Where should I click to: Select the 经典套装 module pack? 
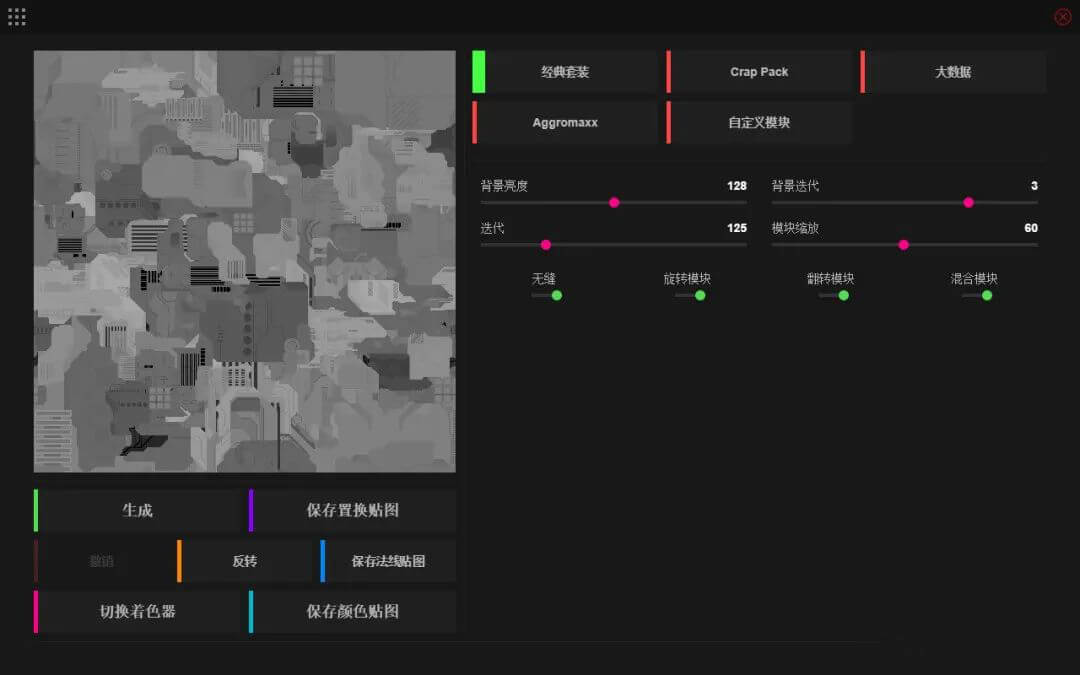point(565,72)
